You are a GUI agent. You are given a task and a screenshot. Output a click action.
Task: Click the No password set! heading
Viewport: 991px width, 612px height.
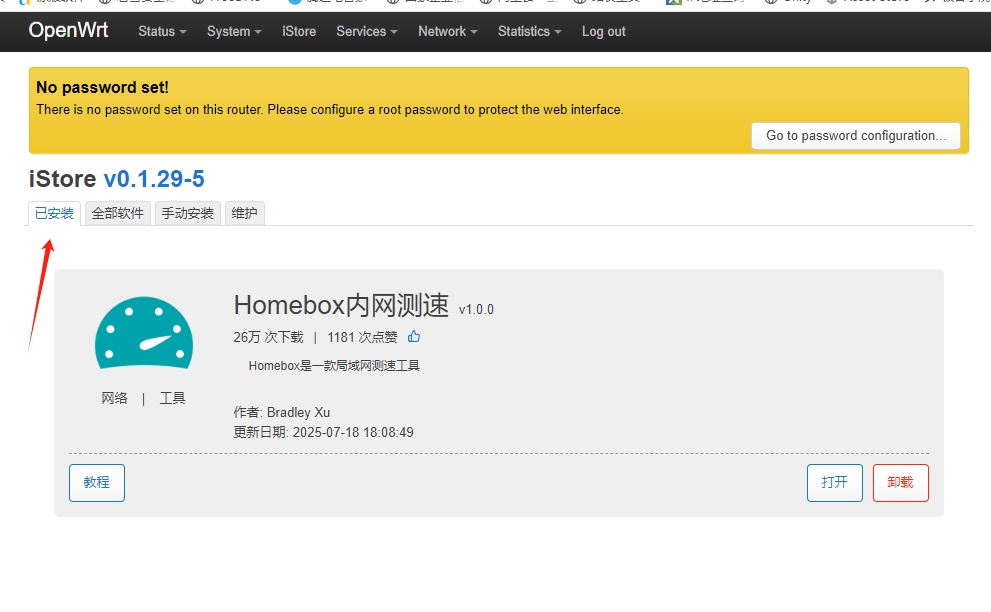(x=102, y=87)
